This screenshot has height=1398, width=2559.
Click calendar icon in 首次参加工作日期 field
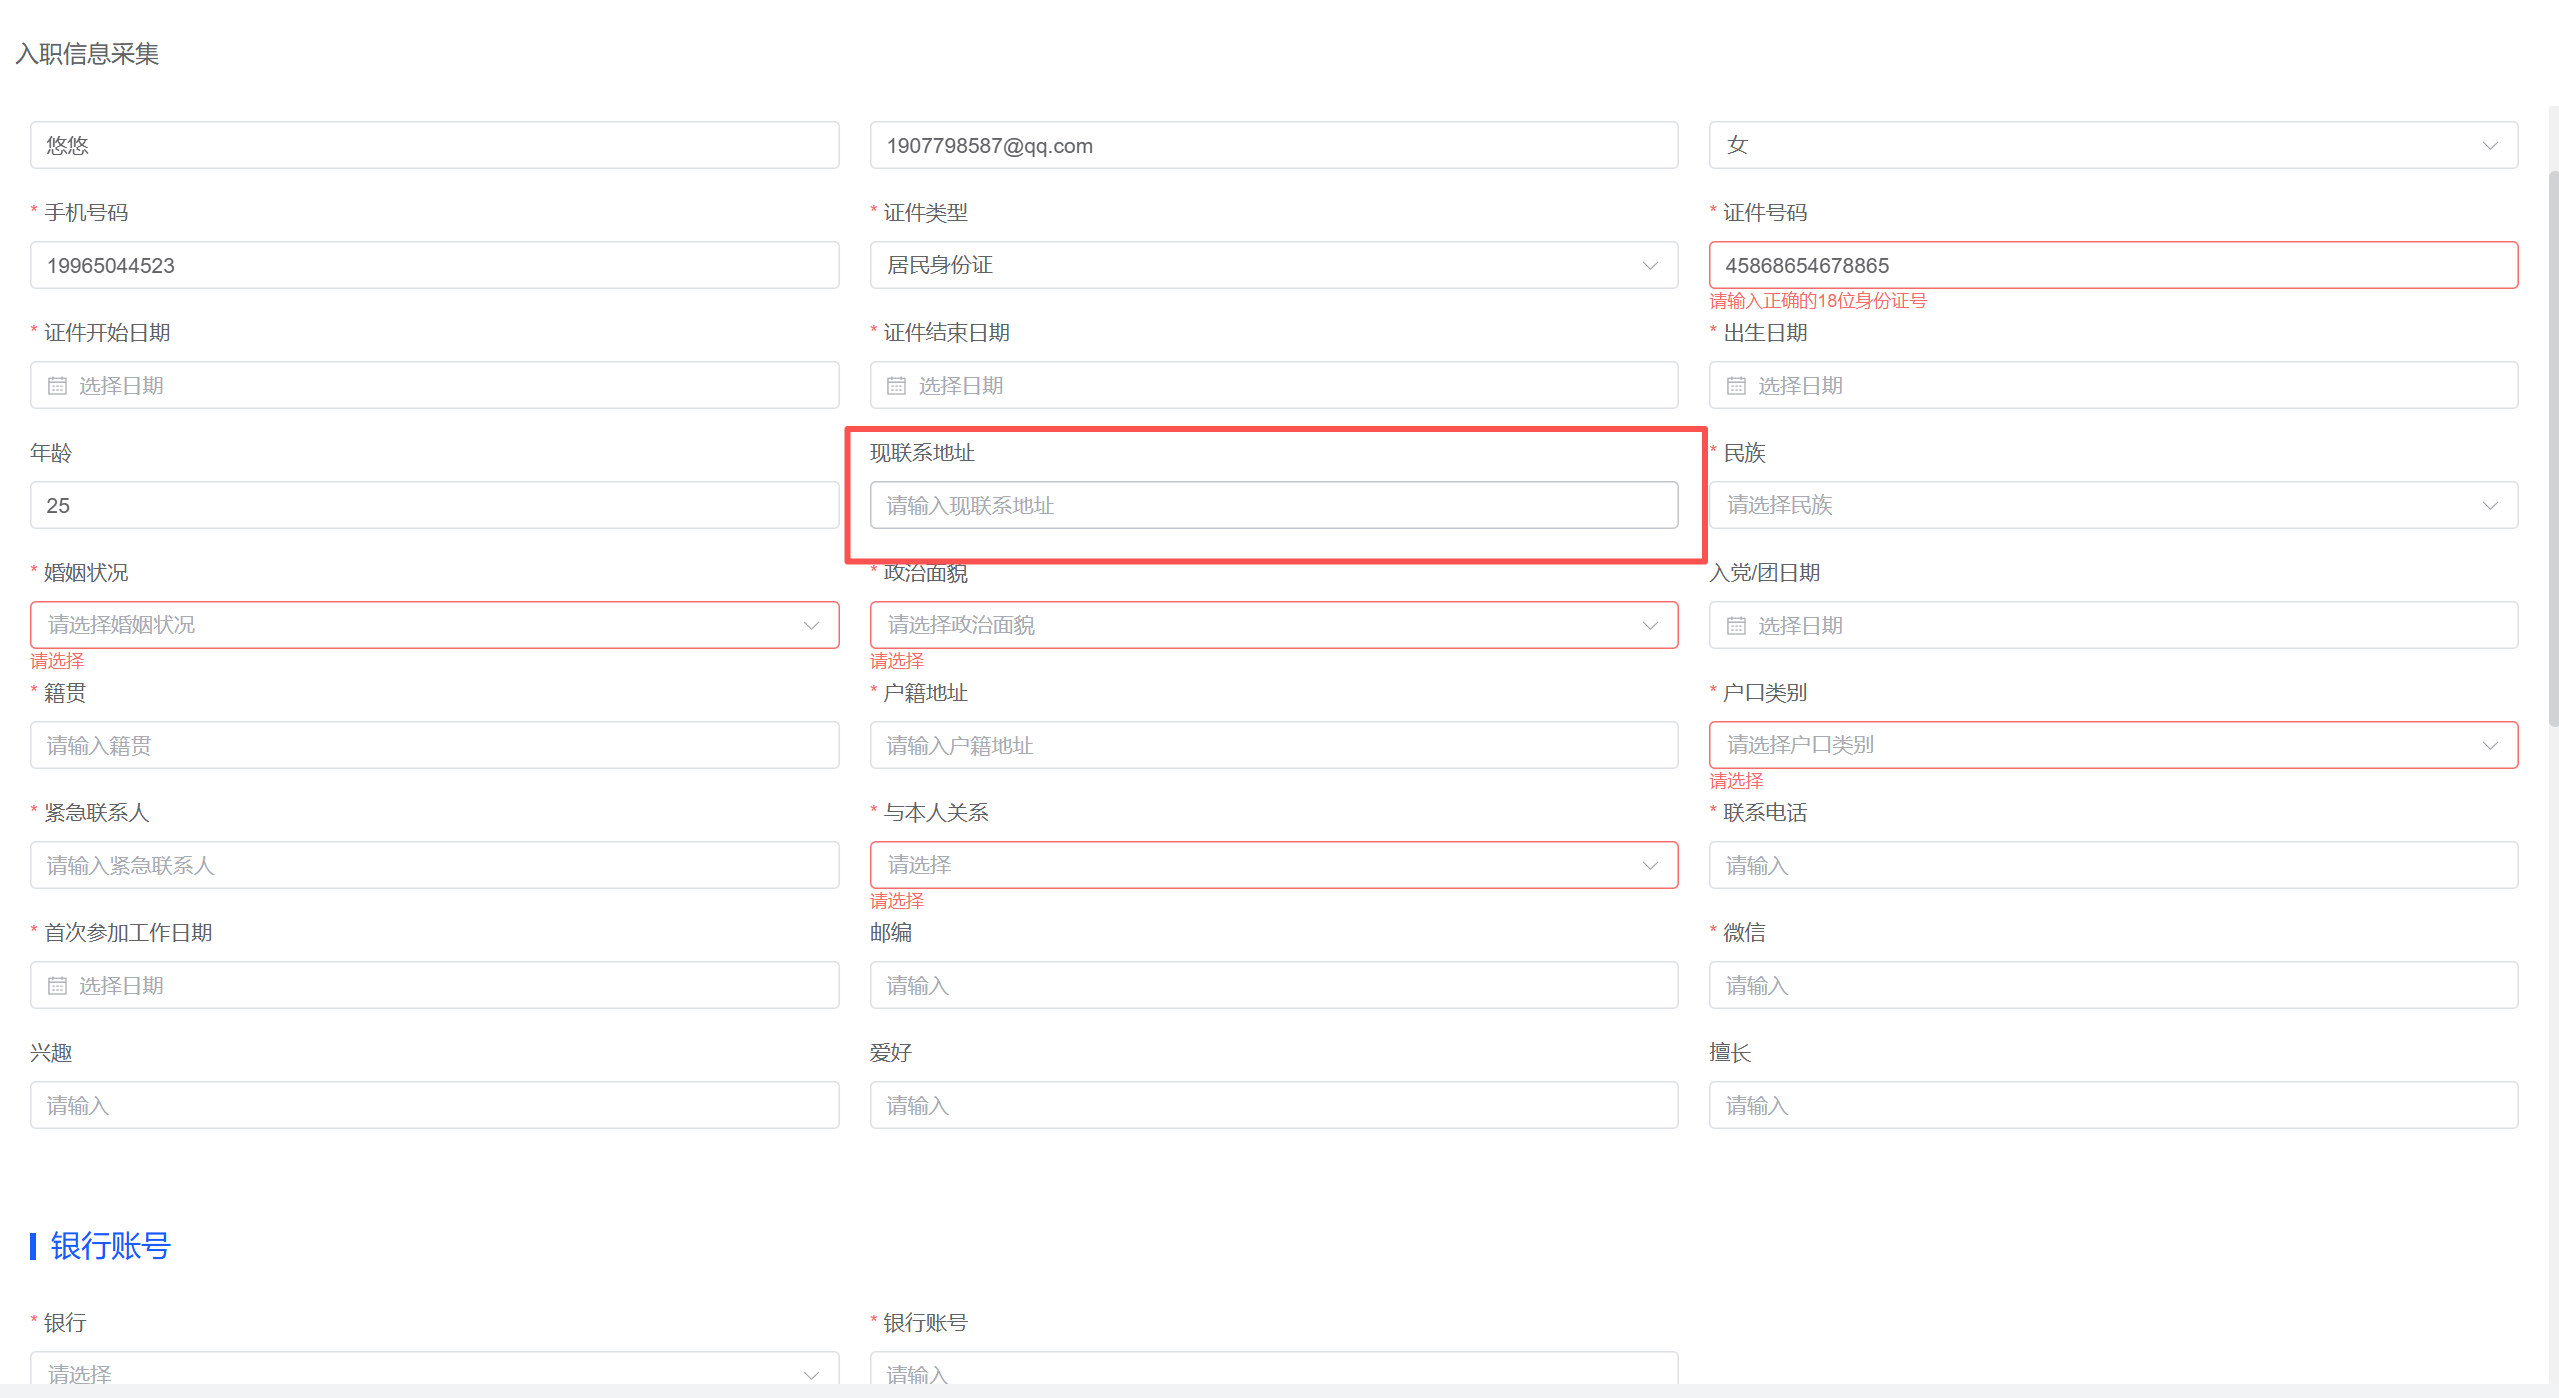click(x=57, y=986)
